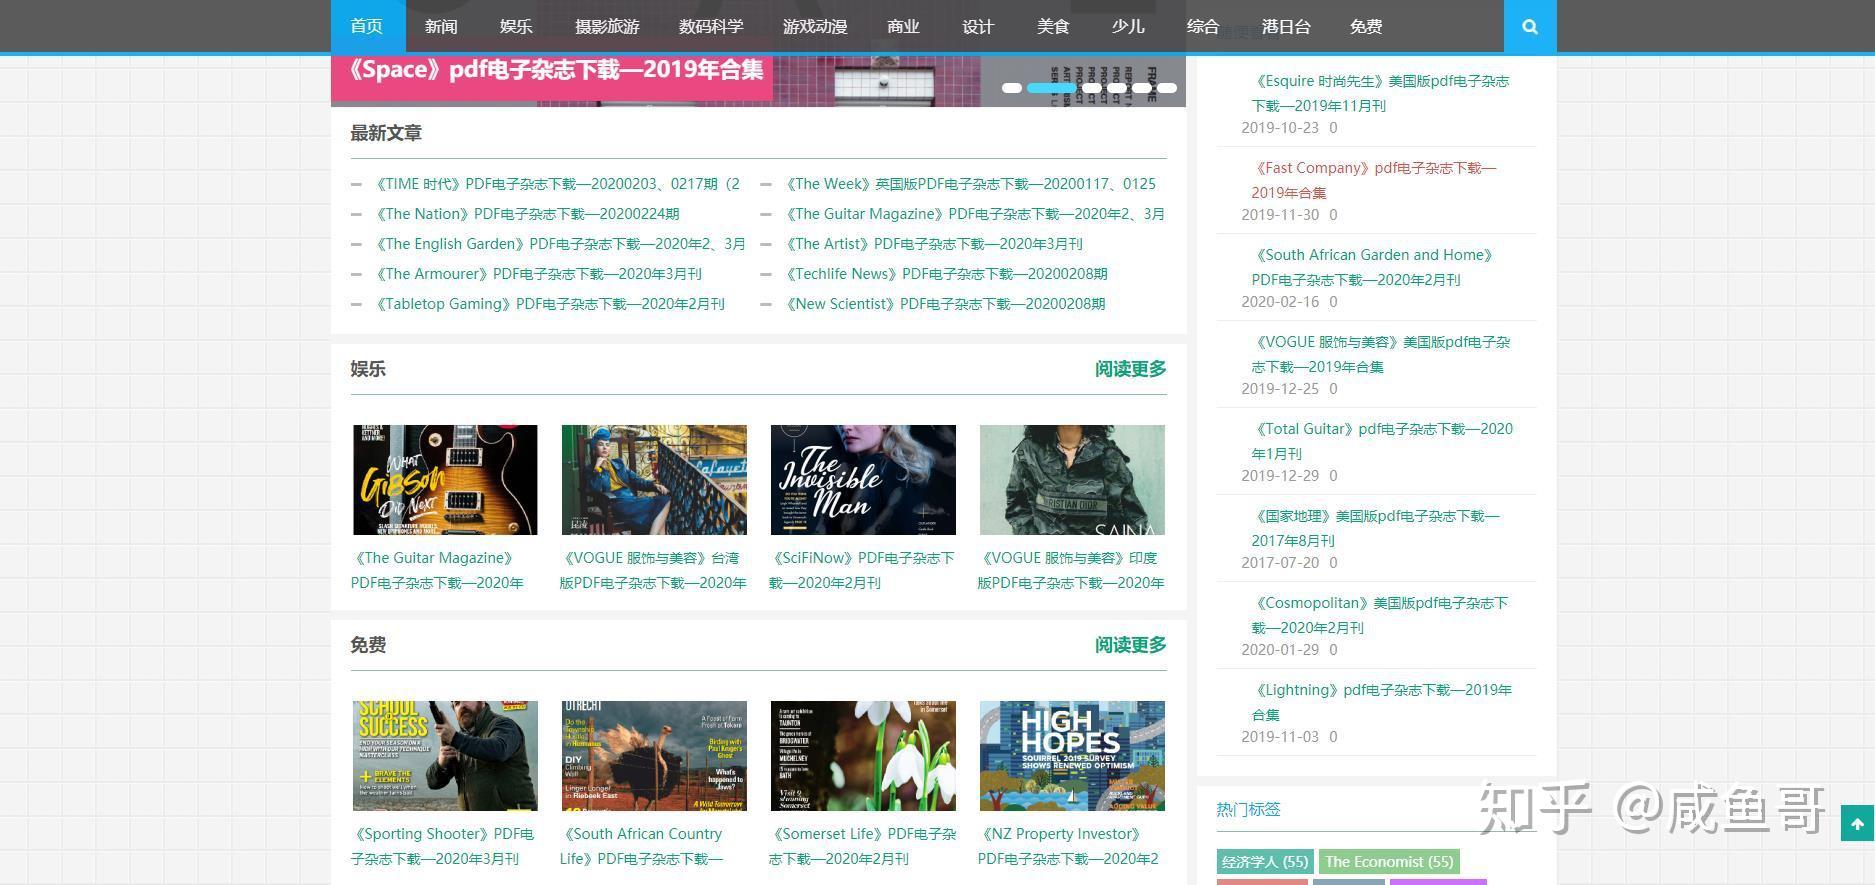The width and height of the screenshot is (1875, 885).
Task: Open the 《Space》 2019年合集 banner title
Action: (556, 70)
